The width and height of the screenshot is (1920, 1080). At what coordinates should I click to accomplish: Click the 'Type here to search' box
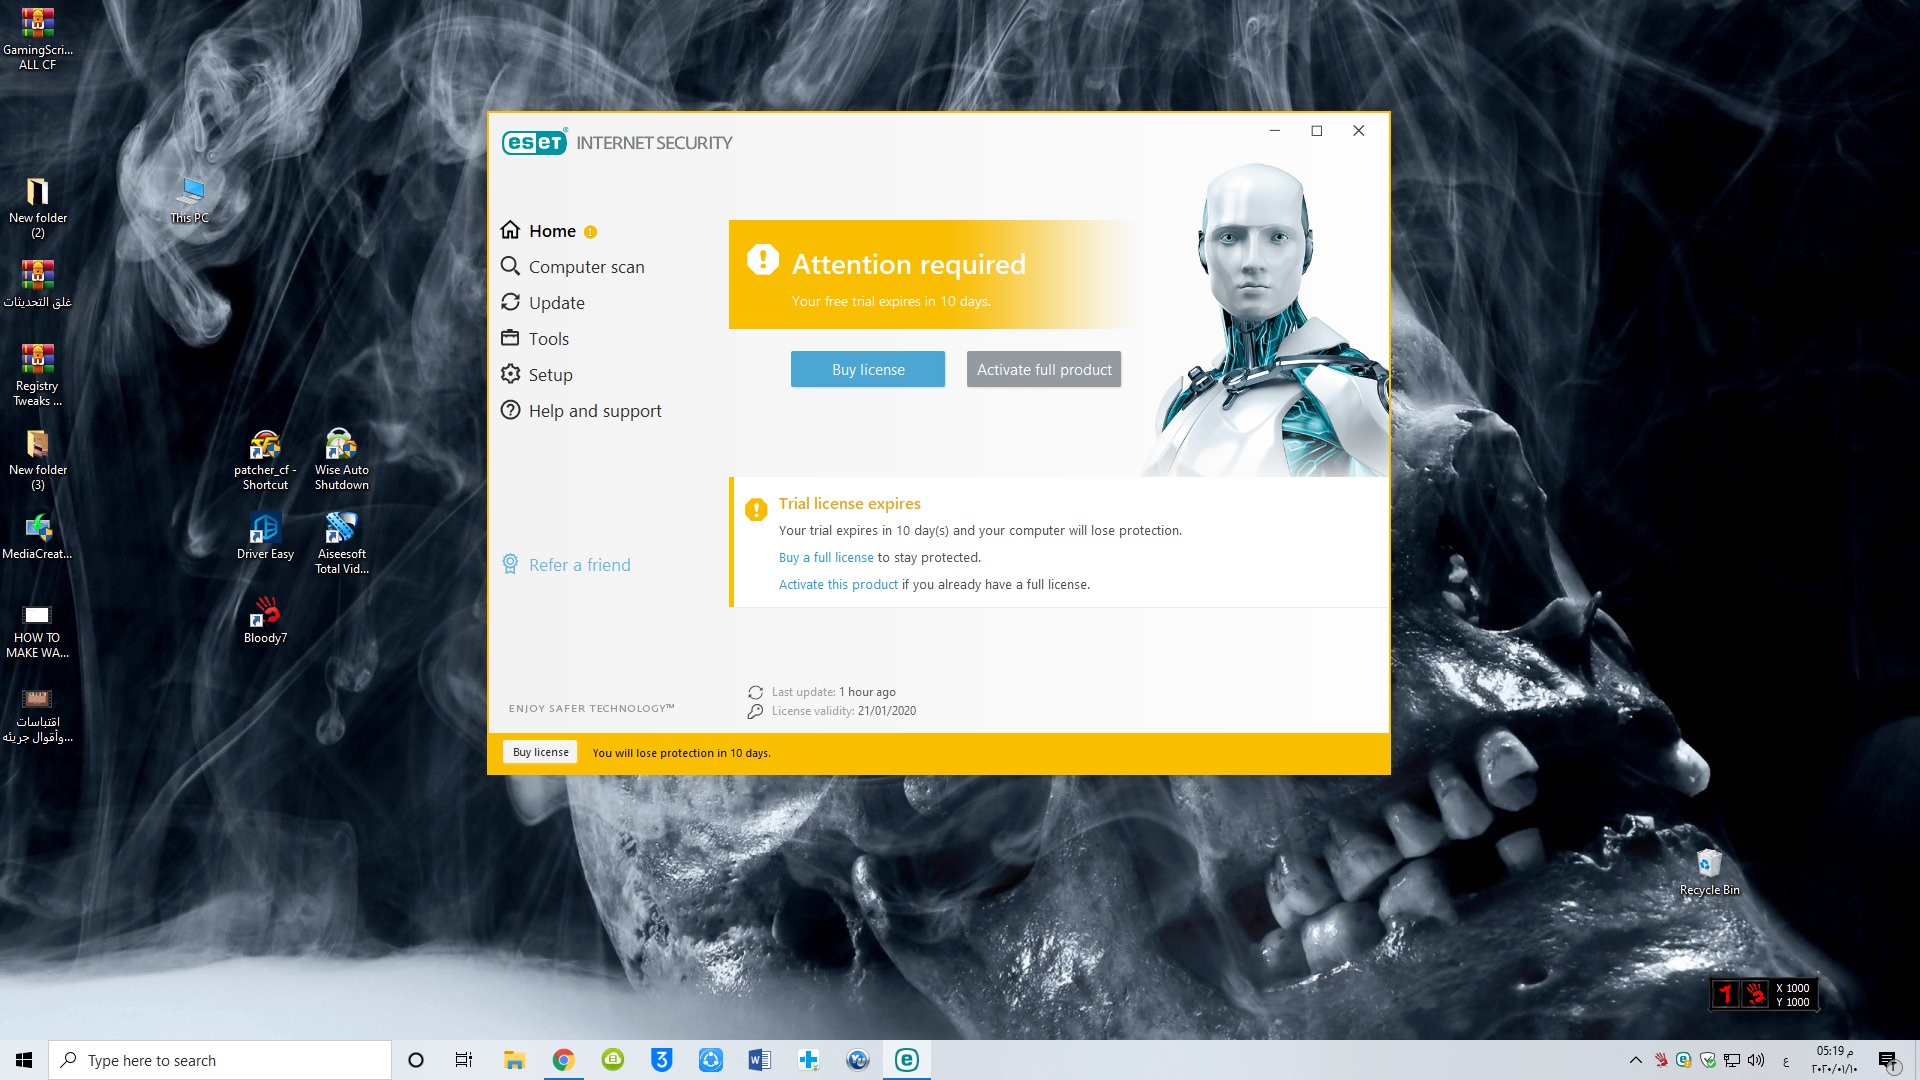click(x=220, y=1060)
